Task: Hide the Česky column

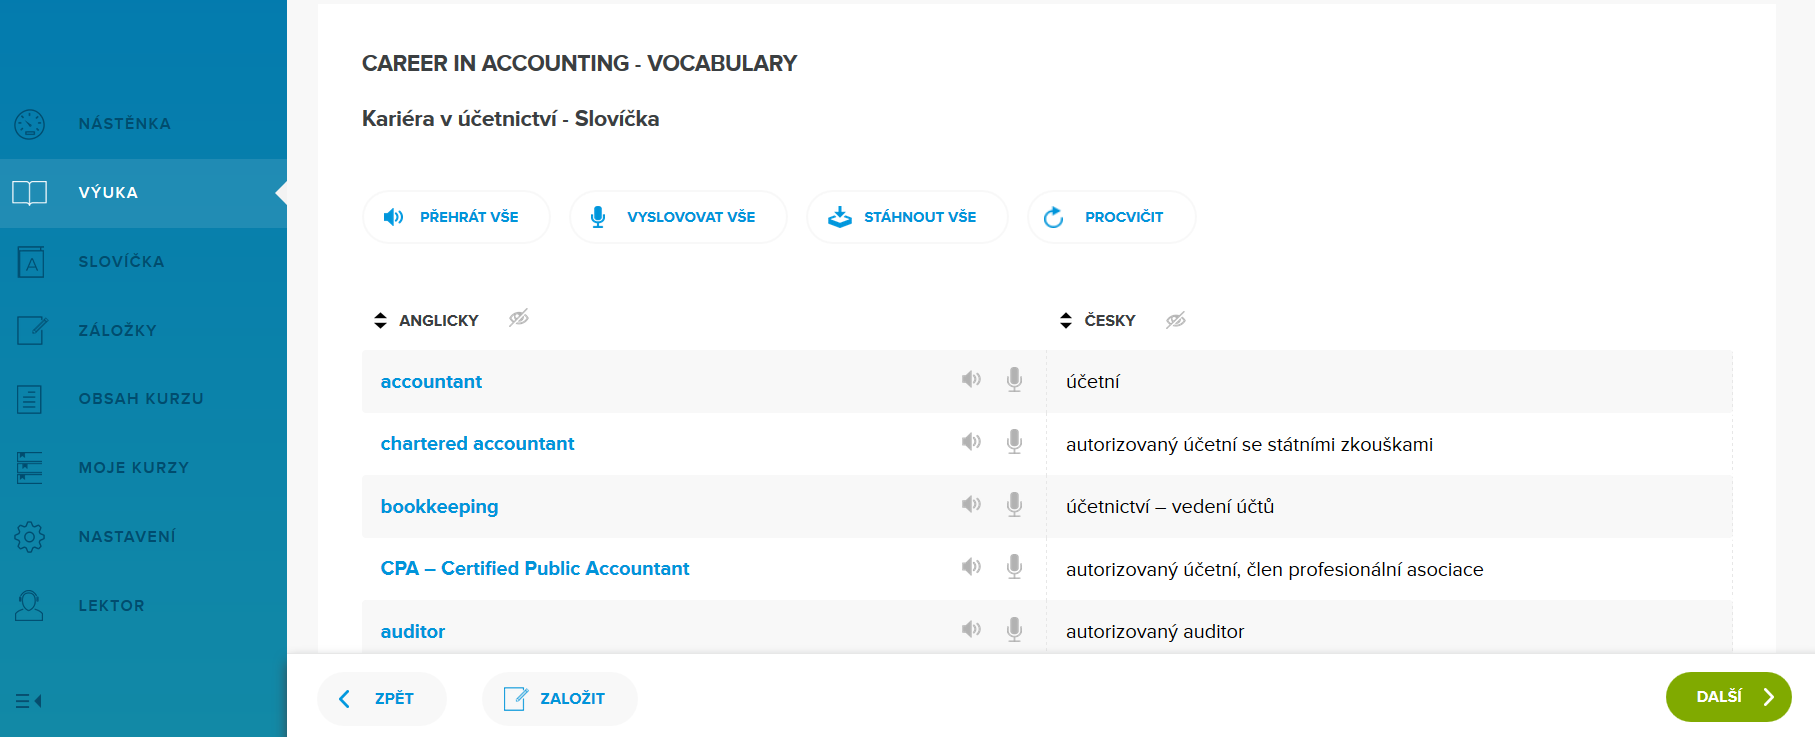Action: click(x=1176, y=320)
